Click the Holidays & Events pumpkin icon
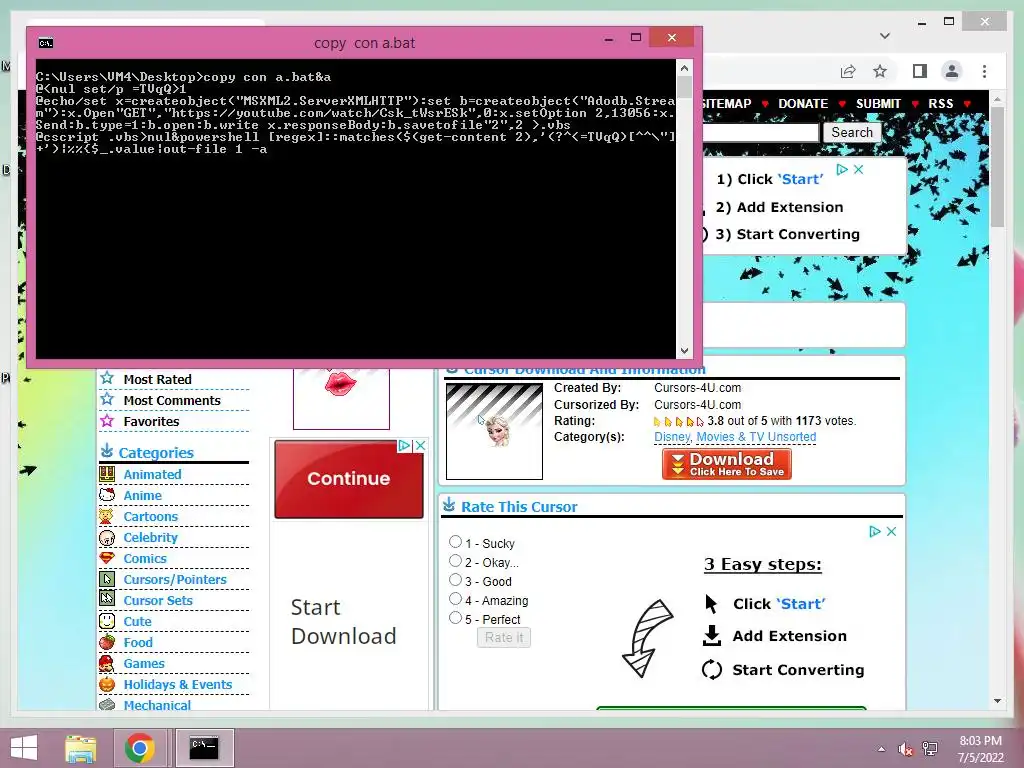The height and width of the screenshot is (768, 1024). 107,684
